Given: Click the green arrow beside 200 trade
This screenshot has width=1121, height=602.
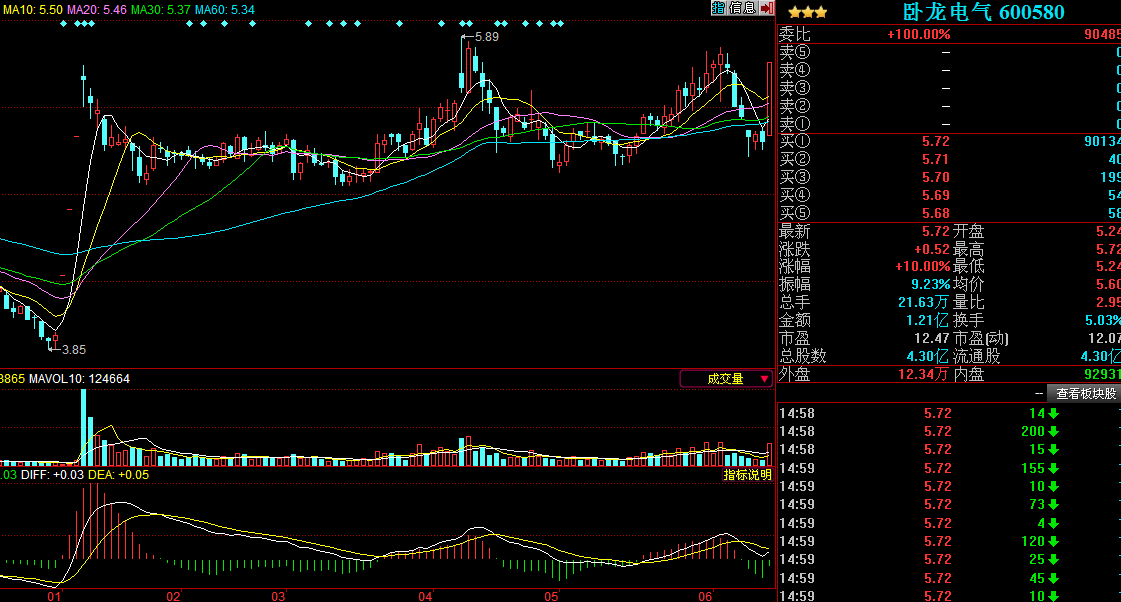Looking at the screenshot, I should [x=1053, y=432].
